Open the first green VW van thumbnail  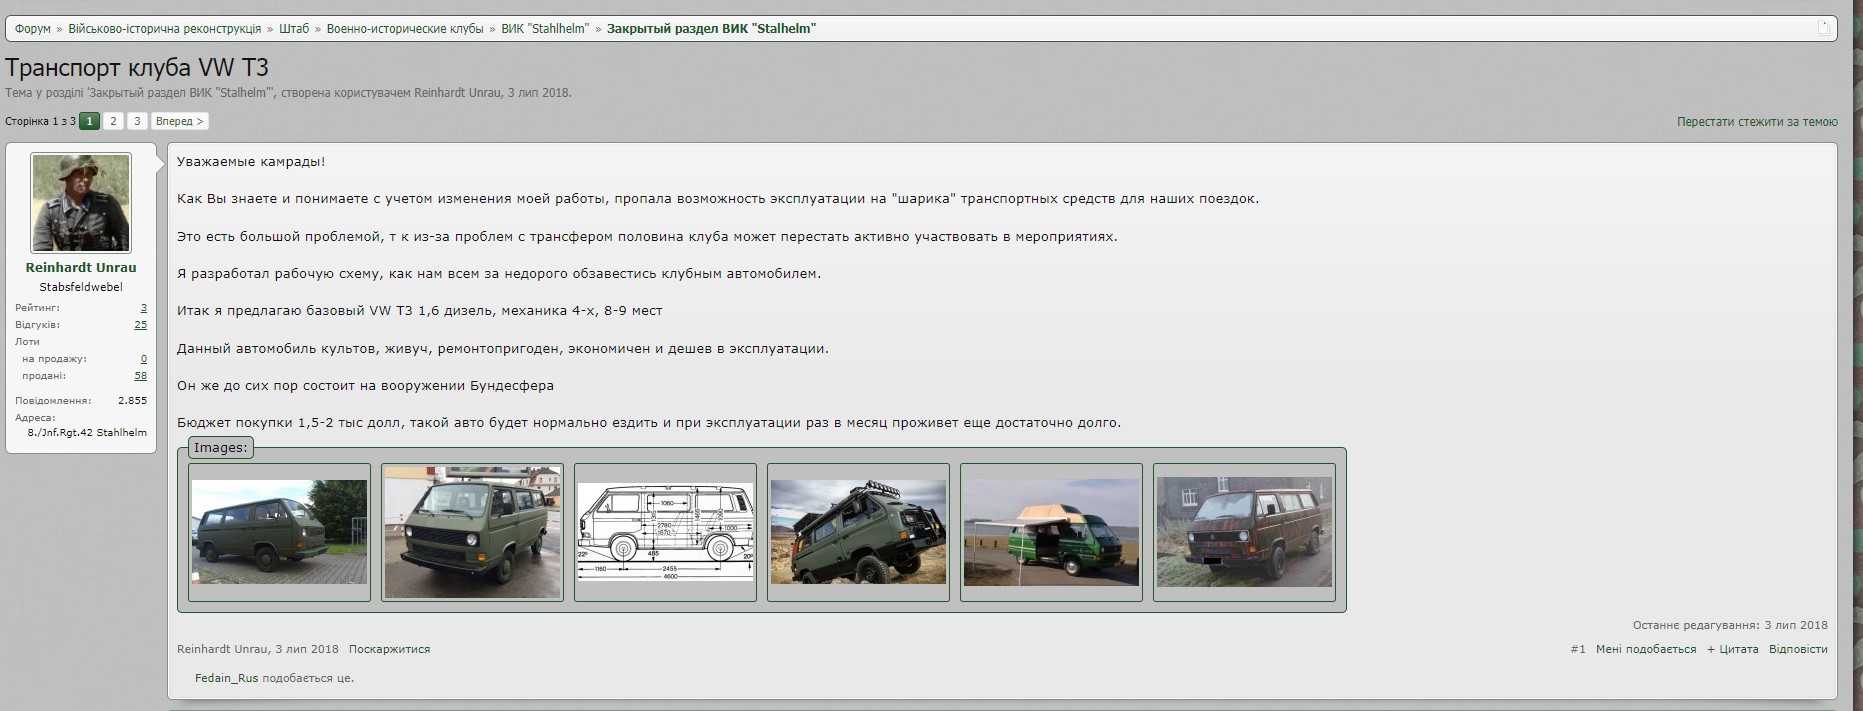coord(279,532)
